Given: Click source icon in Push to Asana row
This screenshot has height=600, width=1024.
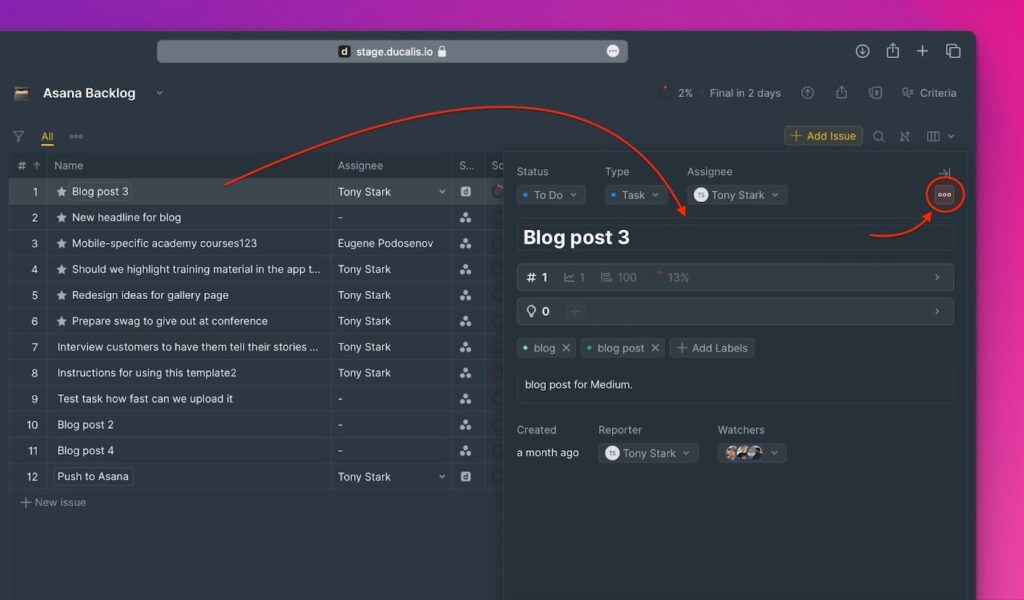Looking at the screenshot, I should click(466, 477).
